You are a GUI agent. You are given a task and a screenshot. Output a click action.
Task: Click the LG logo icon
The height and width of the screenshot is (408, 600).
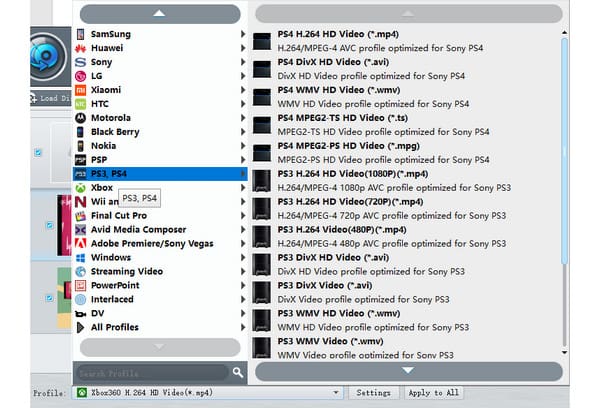[x=80, y=76]
